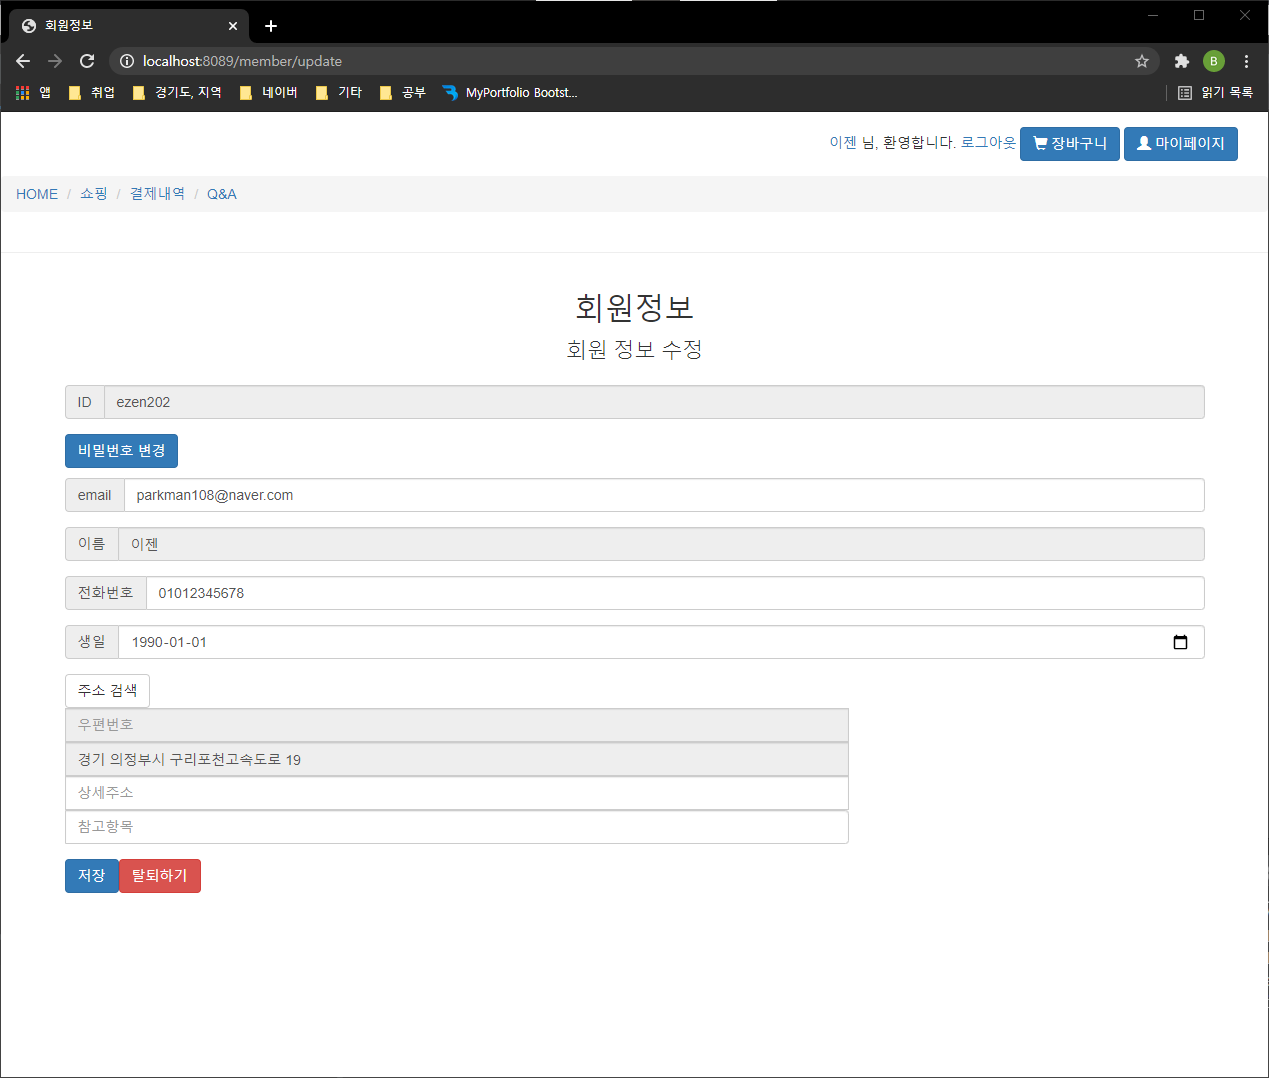Screen dimensions: 1269x1078
Task: Click the 상세주소 address input field
Action: [x=457, y=792]
